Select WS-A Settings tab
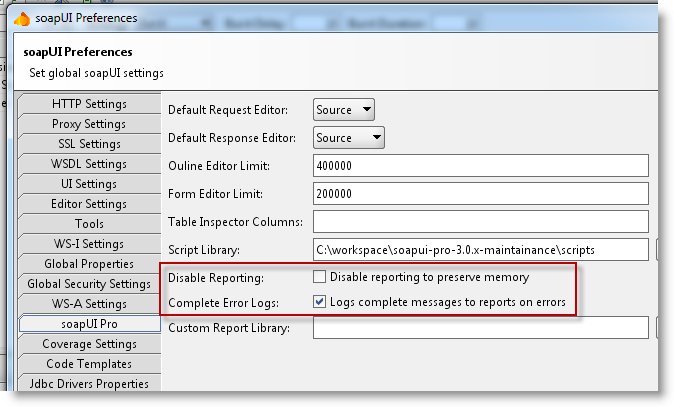 coord(89,303)
